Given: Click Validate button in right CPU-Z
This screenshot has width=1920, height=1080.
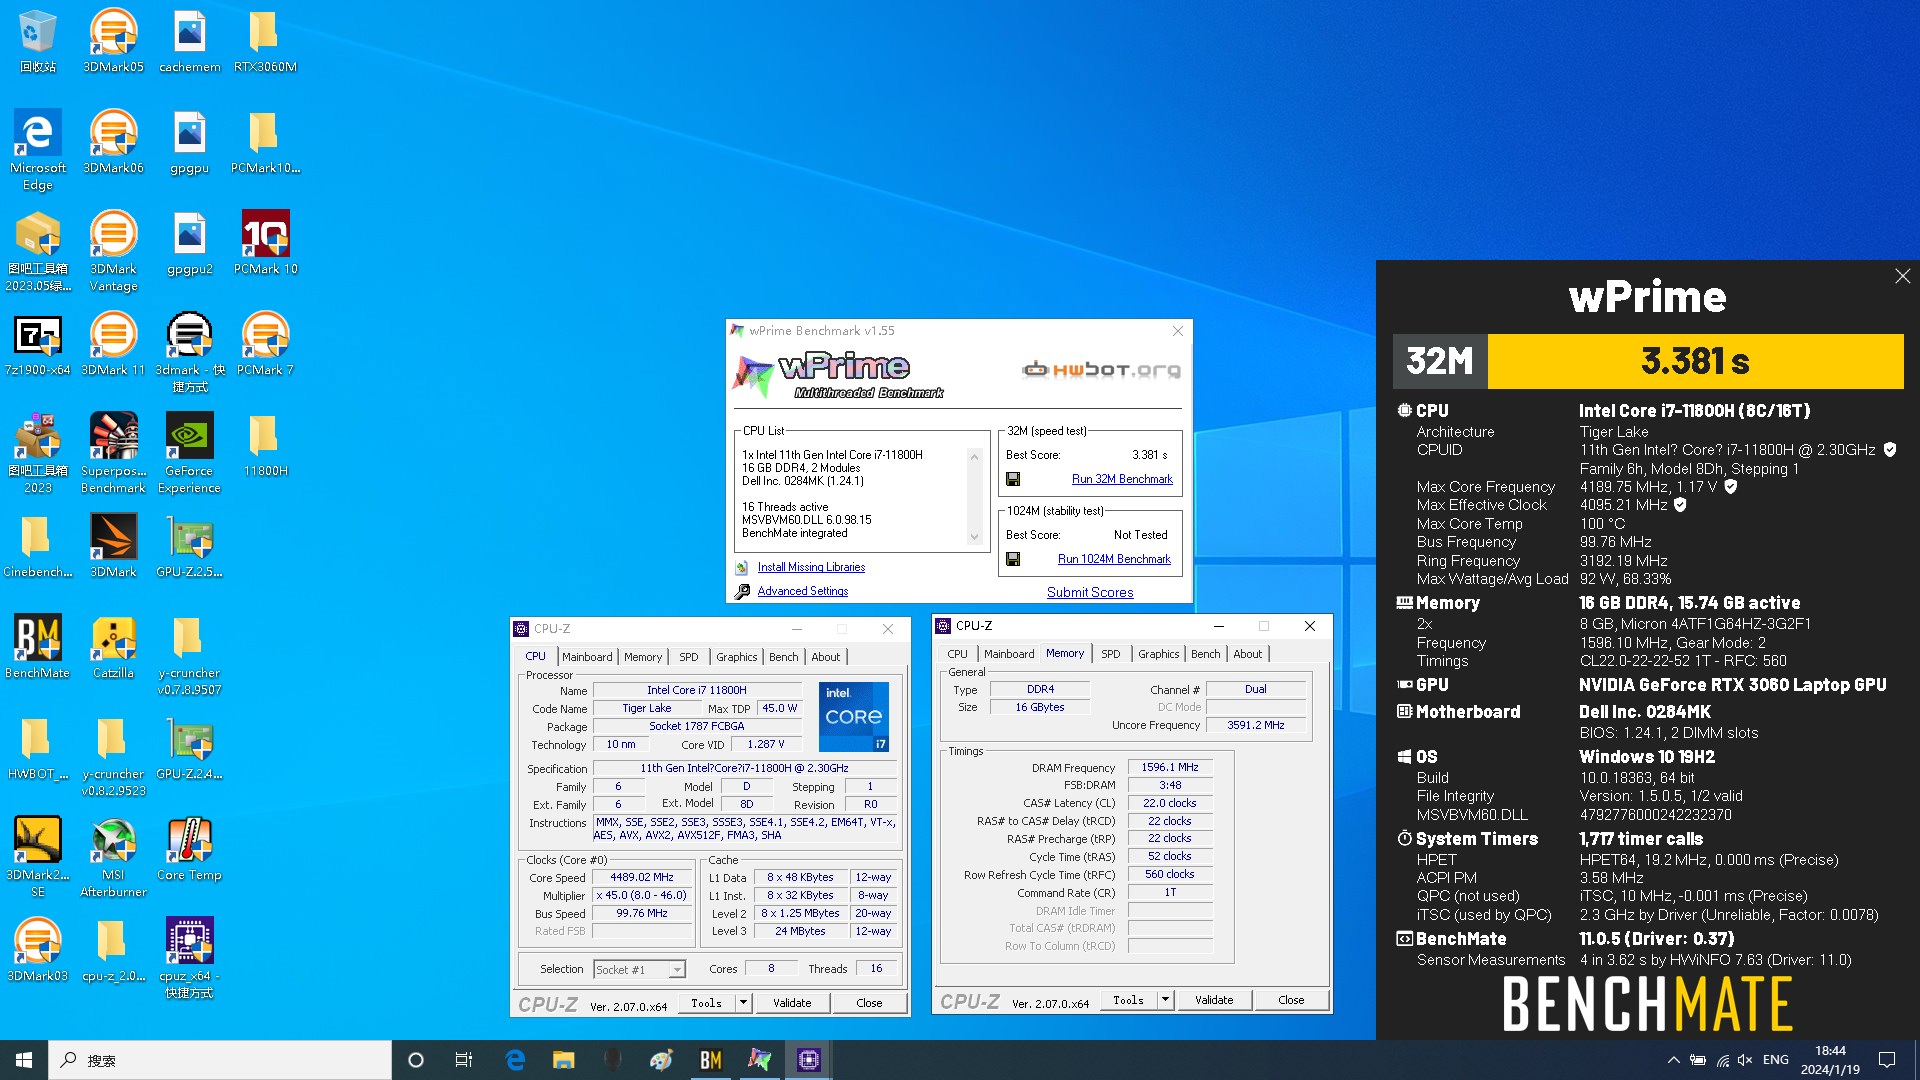Looking at the screenshot, I should point(1214,1000).
